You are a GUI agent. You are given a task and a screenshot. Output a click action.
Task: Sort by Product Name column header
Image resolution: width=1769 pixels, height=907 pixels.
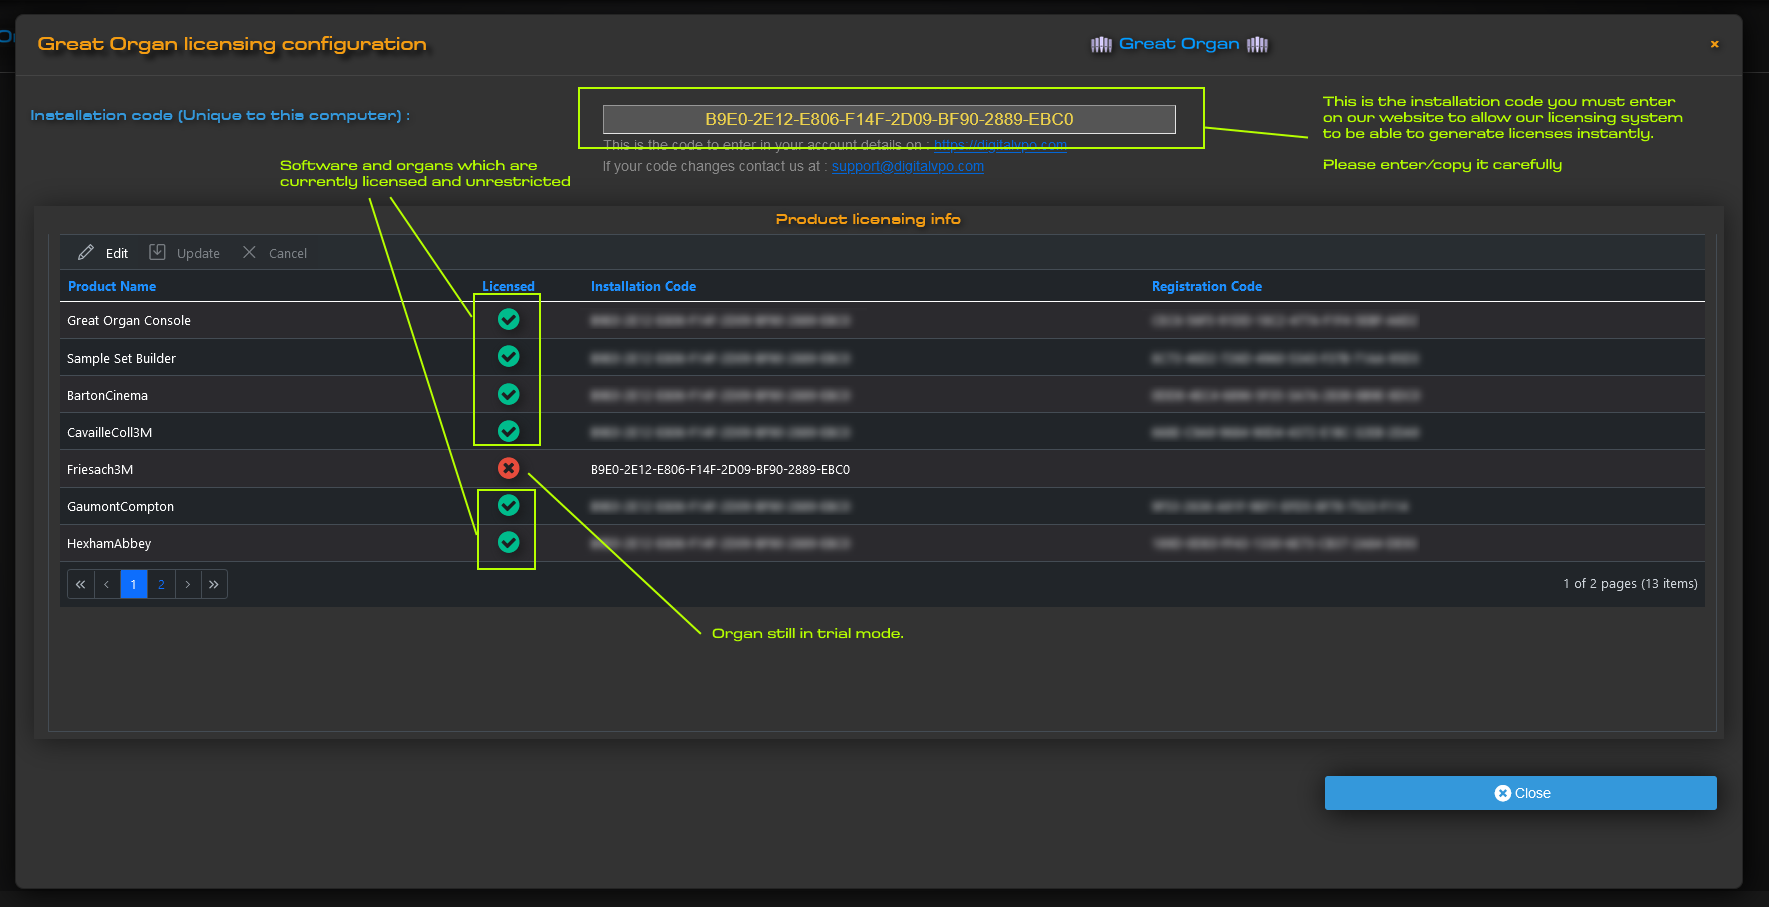click(112, 286)
